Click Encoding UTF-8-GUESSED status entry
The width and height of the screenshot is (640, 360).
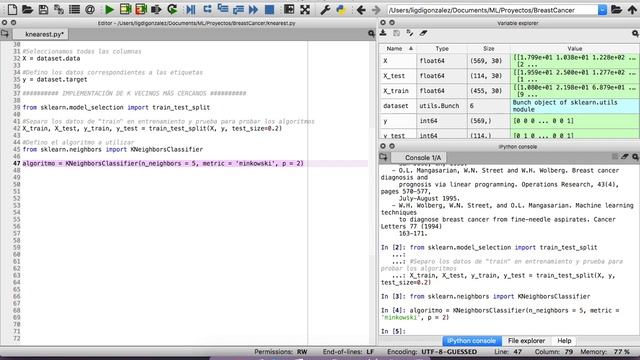(431, 351)
